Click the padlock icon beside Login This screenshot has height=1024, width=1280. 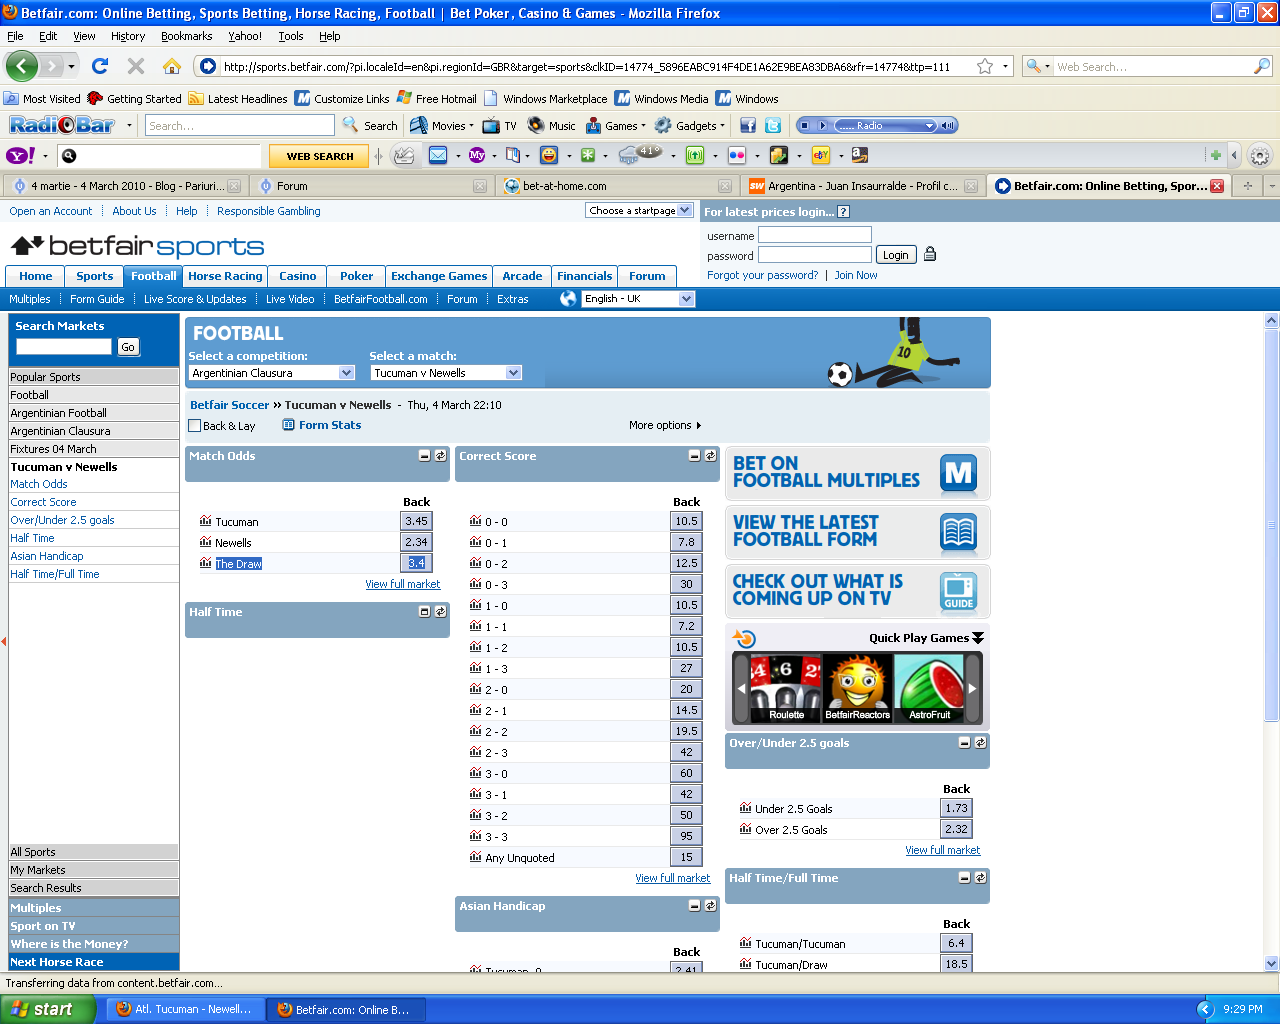(x=929, y=254)
